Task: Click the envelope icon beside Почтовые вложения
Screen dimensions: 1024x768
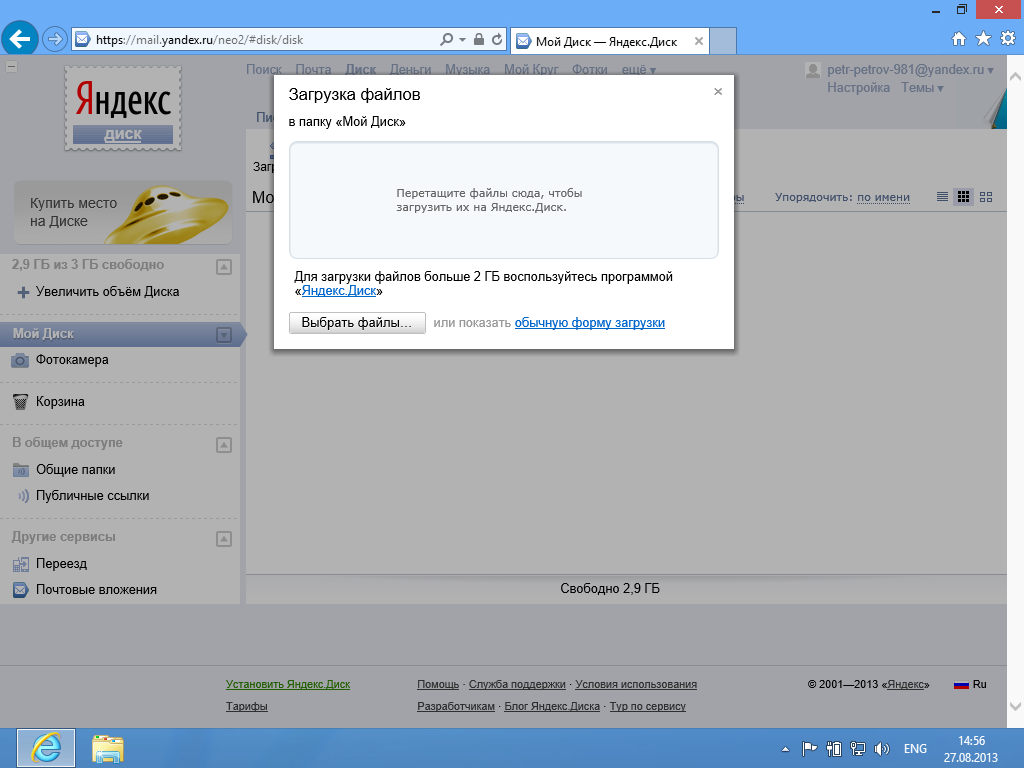Action: 20,590
